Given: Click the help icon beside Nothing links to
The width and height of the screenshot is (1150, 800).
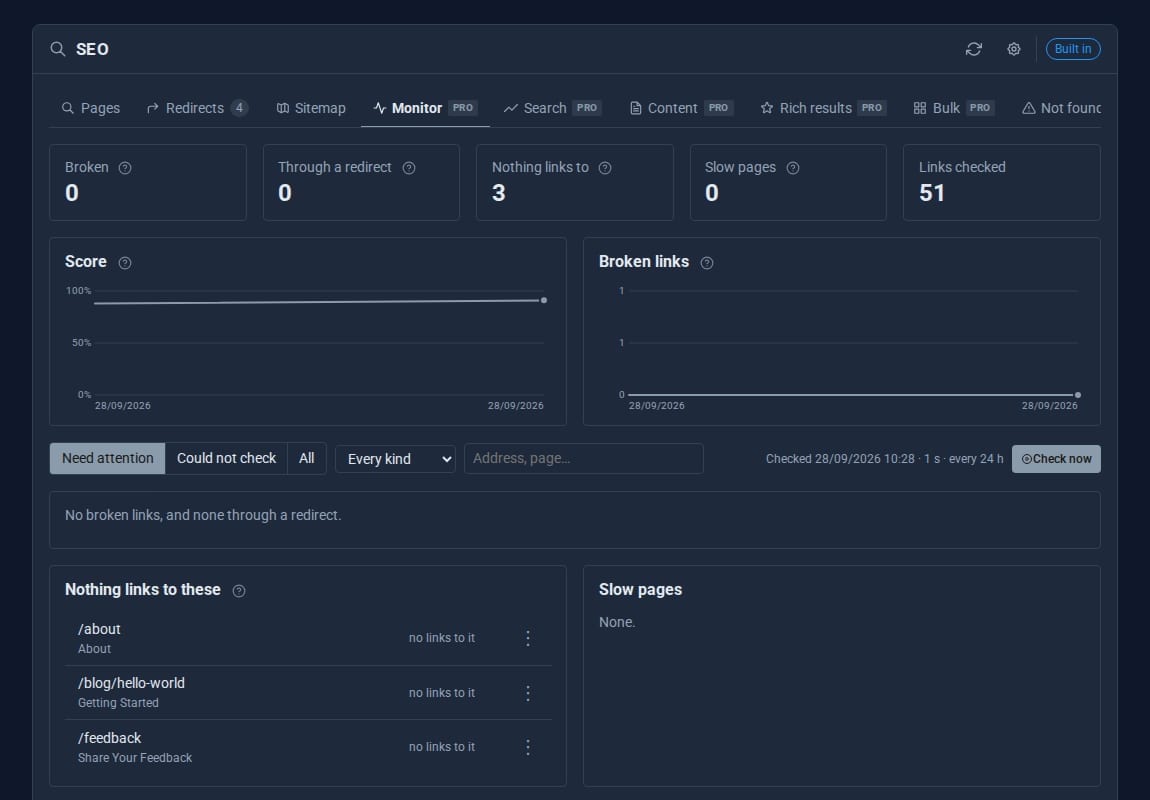Looking at the screenshot, I should (x=605, y=168).
